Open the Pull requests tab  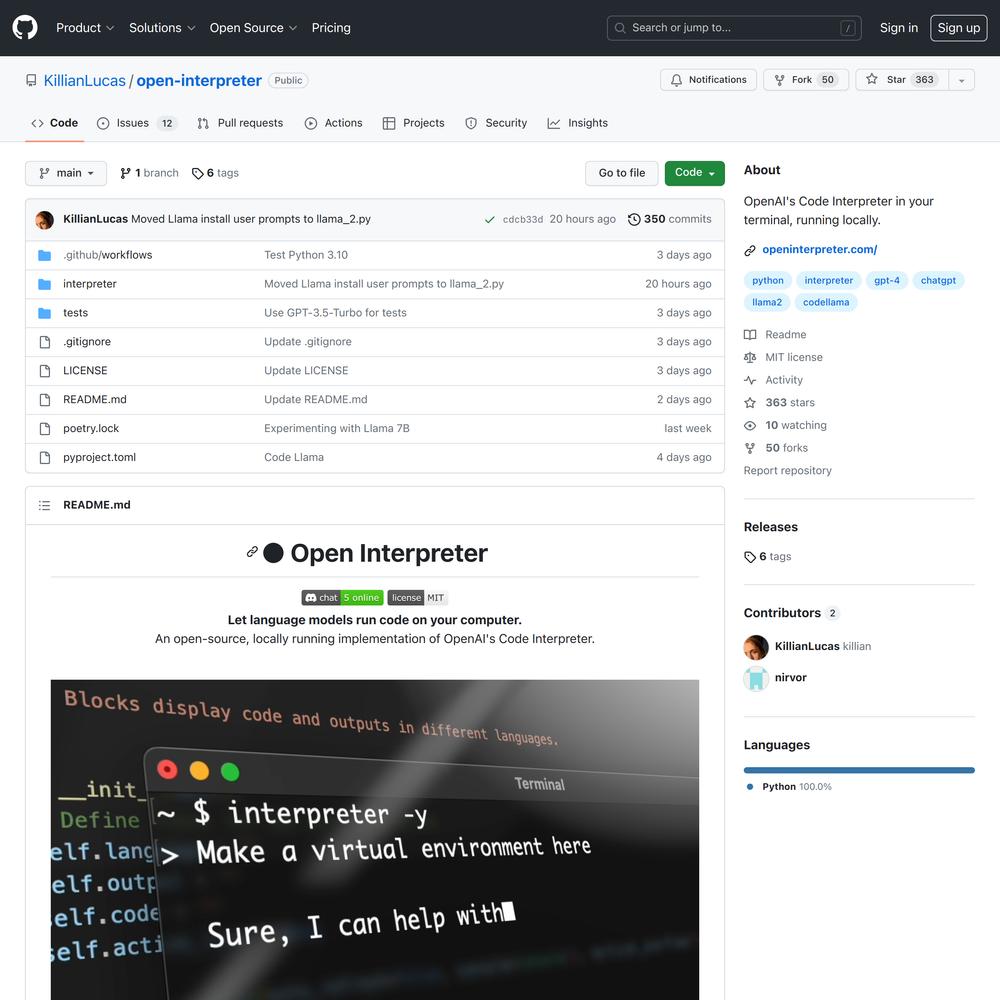240,123
